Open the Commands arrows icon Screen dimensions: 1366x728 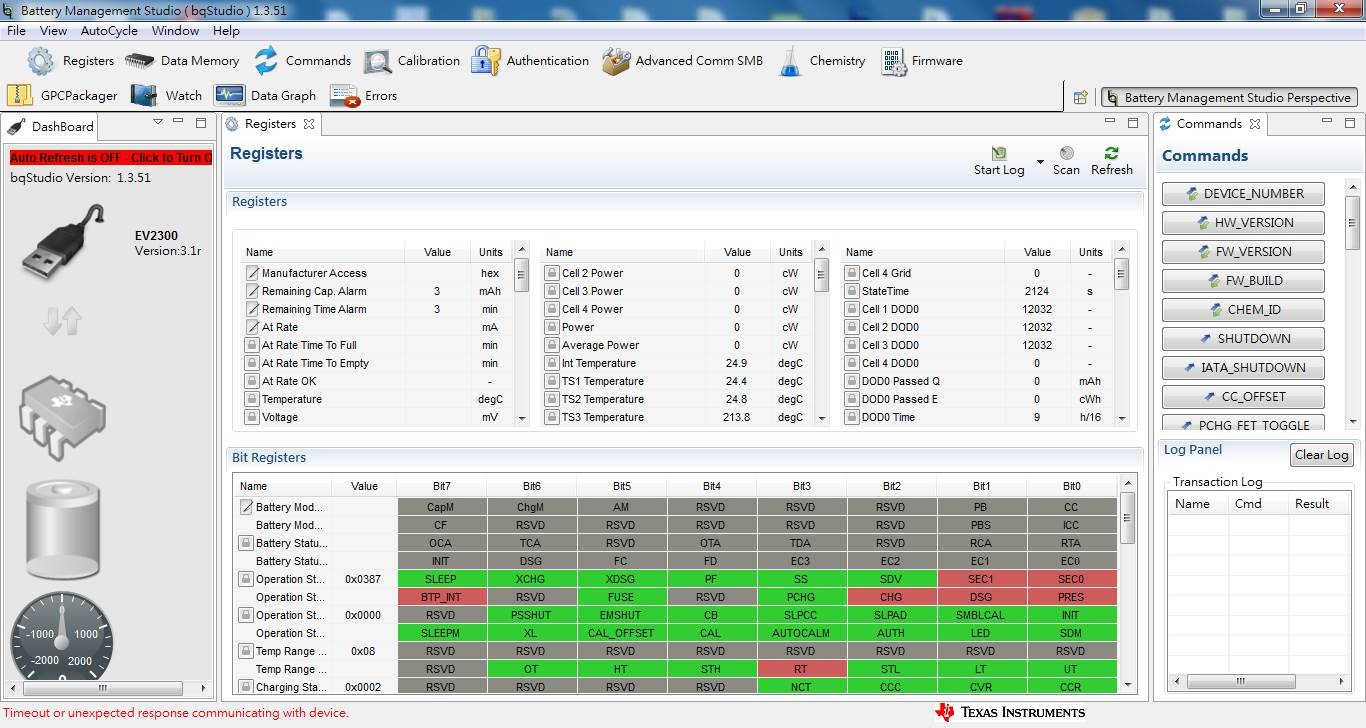(x=266, y=61)
